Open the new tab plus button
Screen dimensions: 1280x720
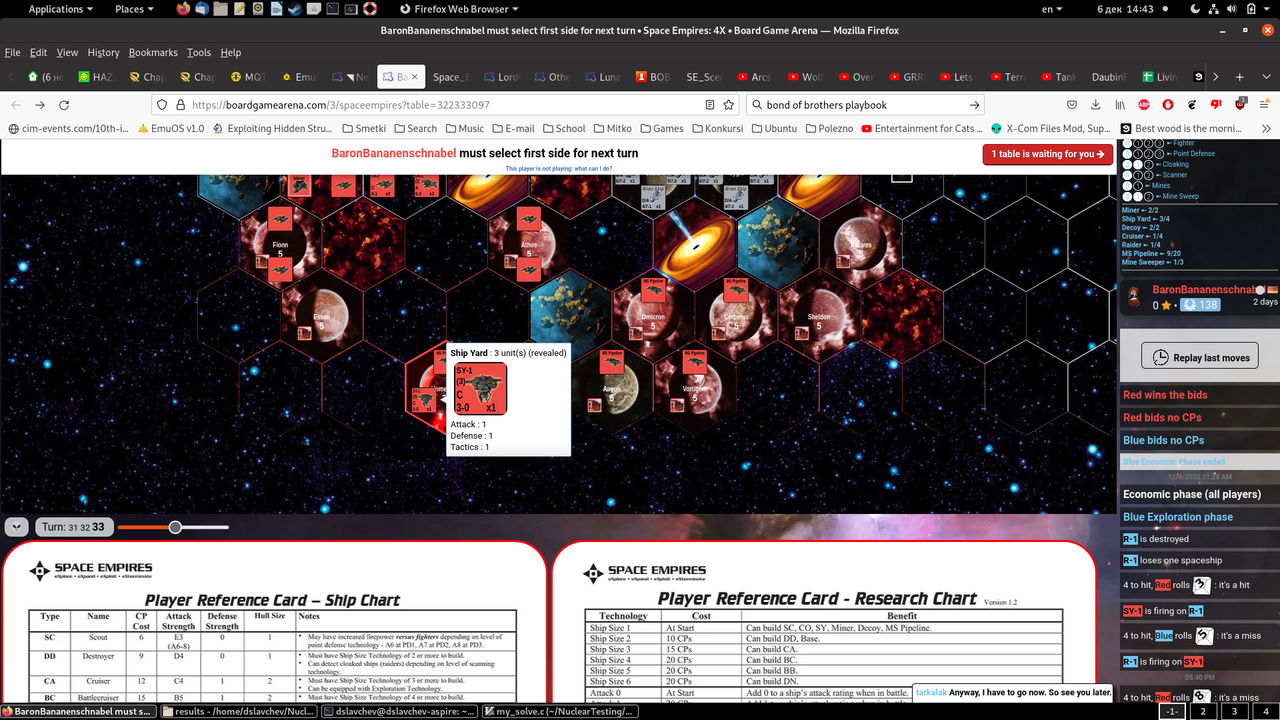(1239, 77)
